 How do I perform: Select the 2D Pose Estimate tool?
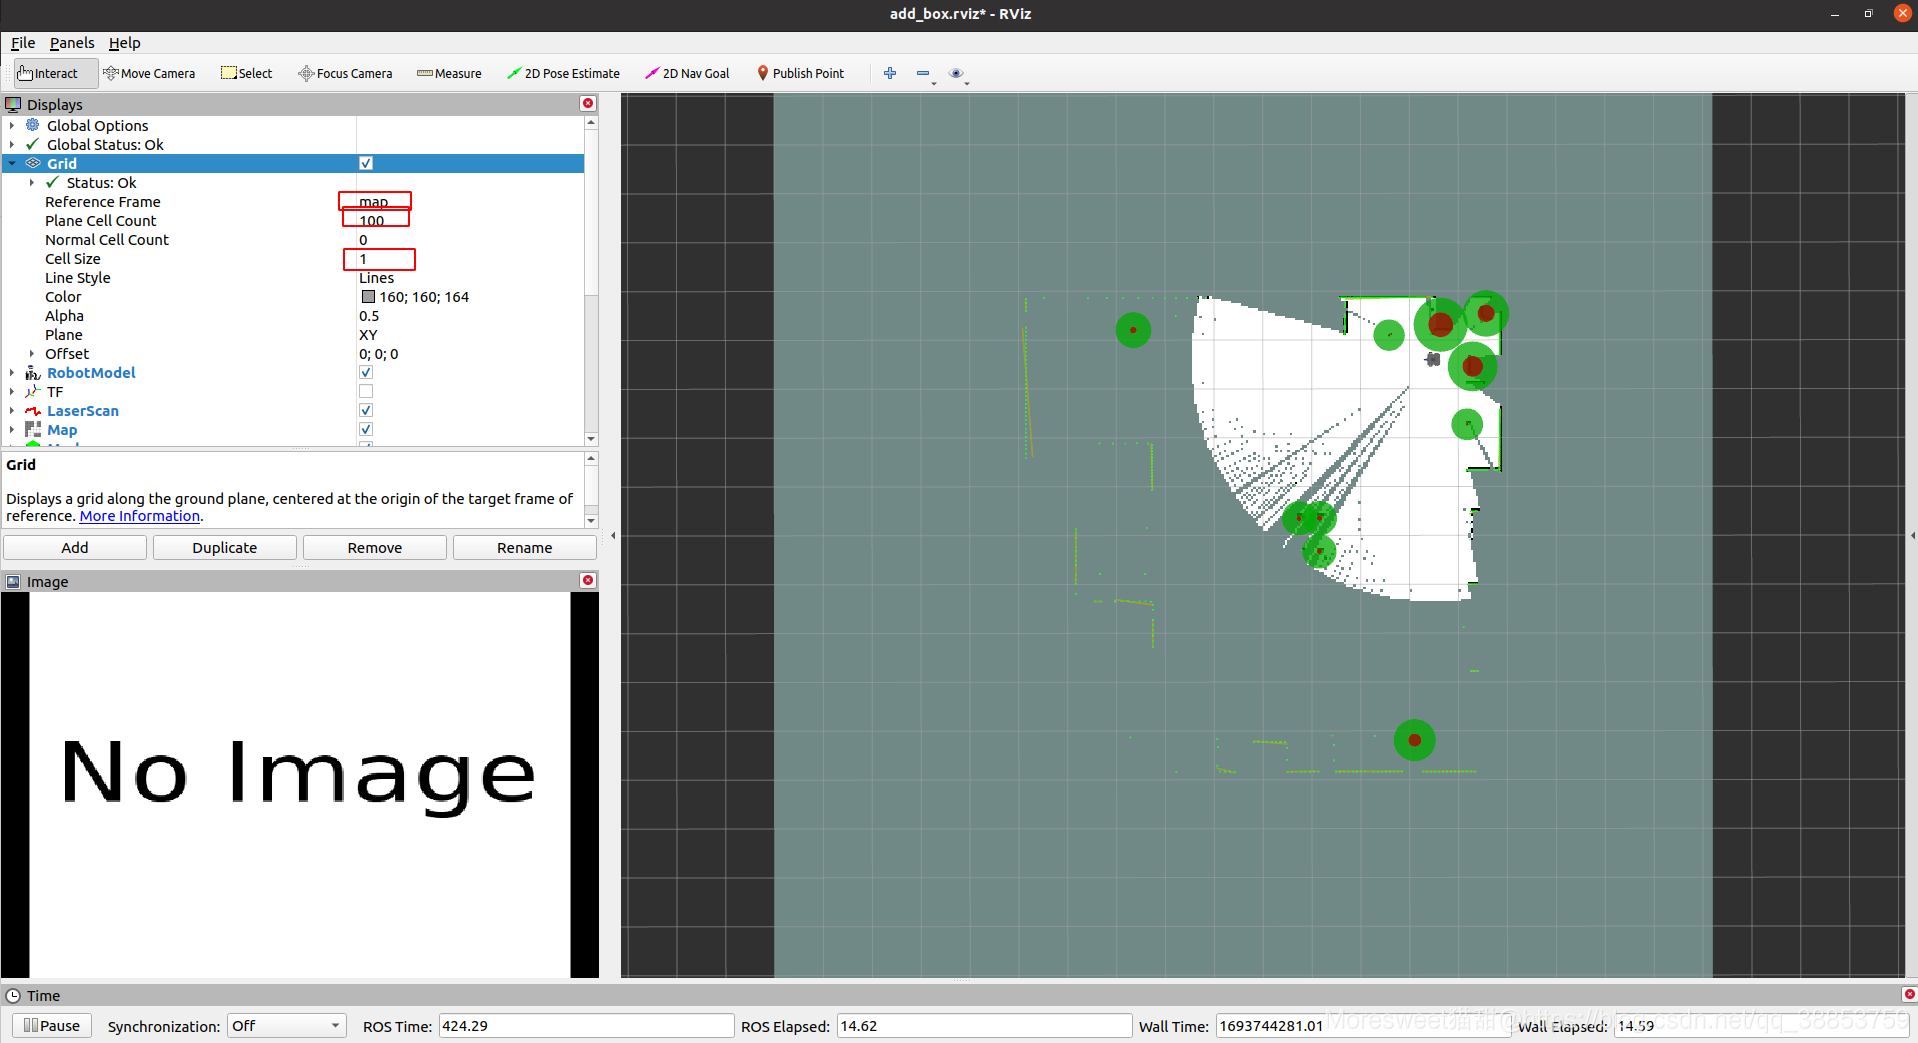coord(563,73)
